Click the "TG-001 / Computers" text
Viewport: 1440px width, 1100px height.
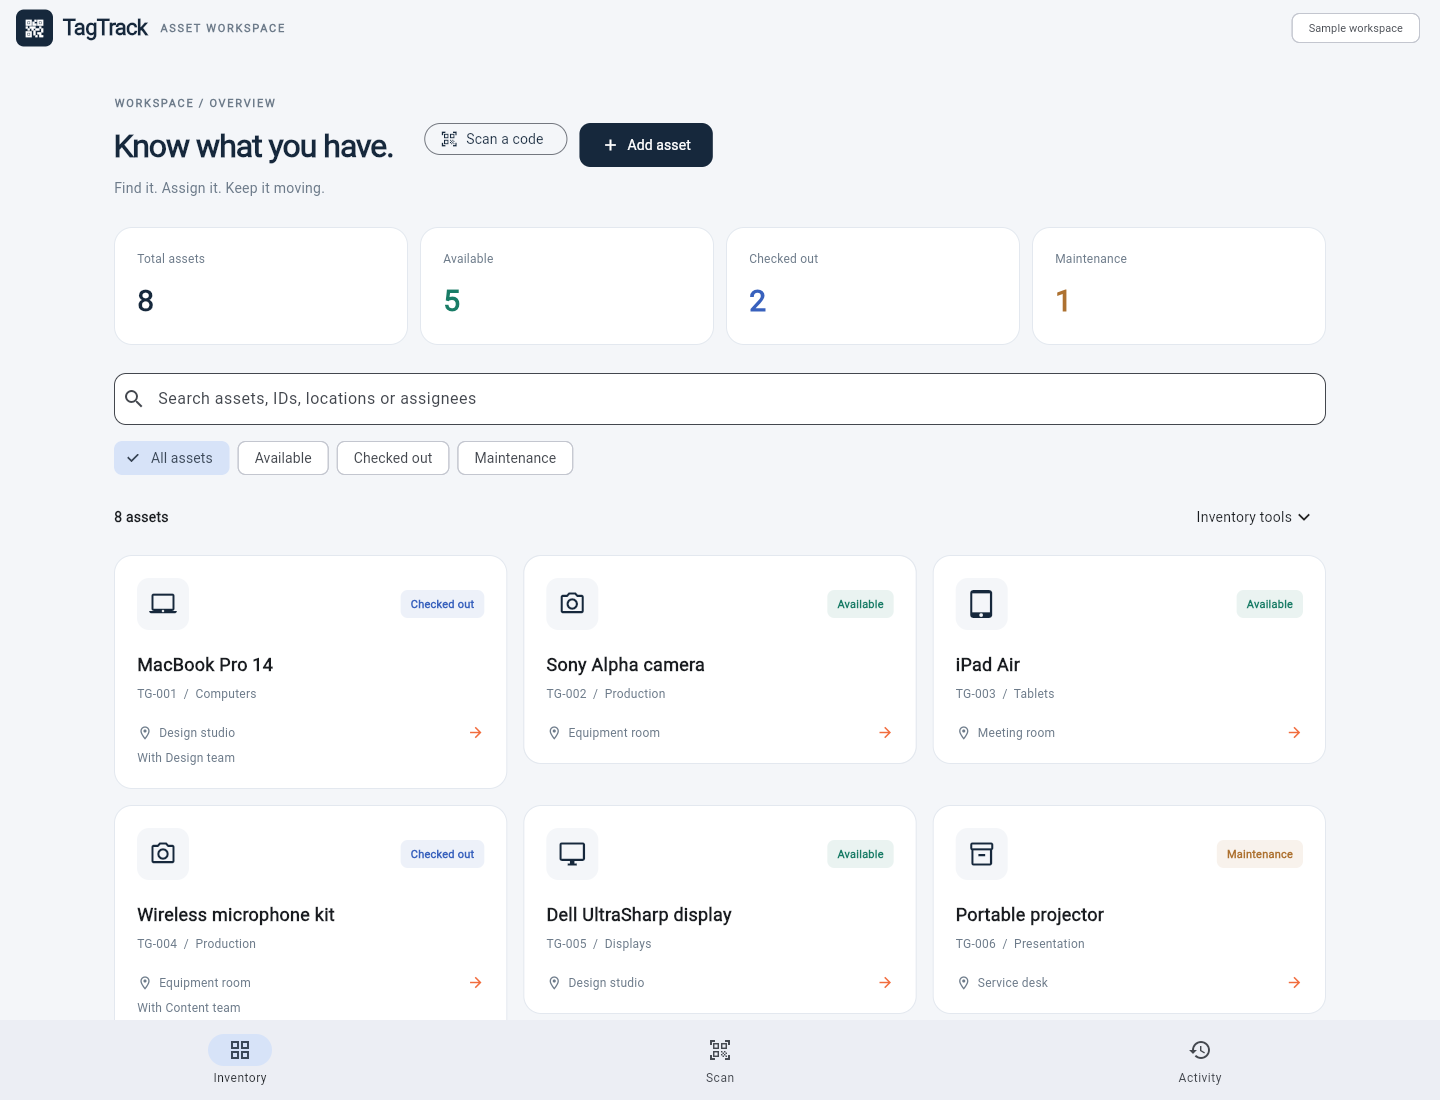pyautogui.click(x=197, y=694)
